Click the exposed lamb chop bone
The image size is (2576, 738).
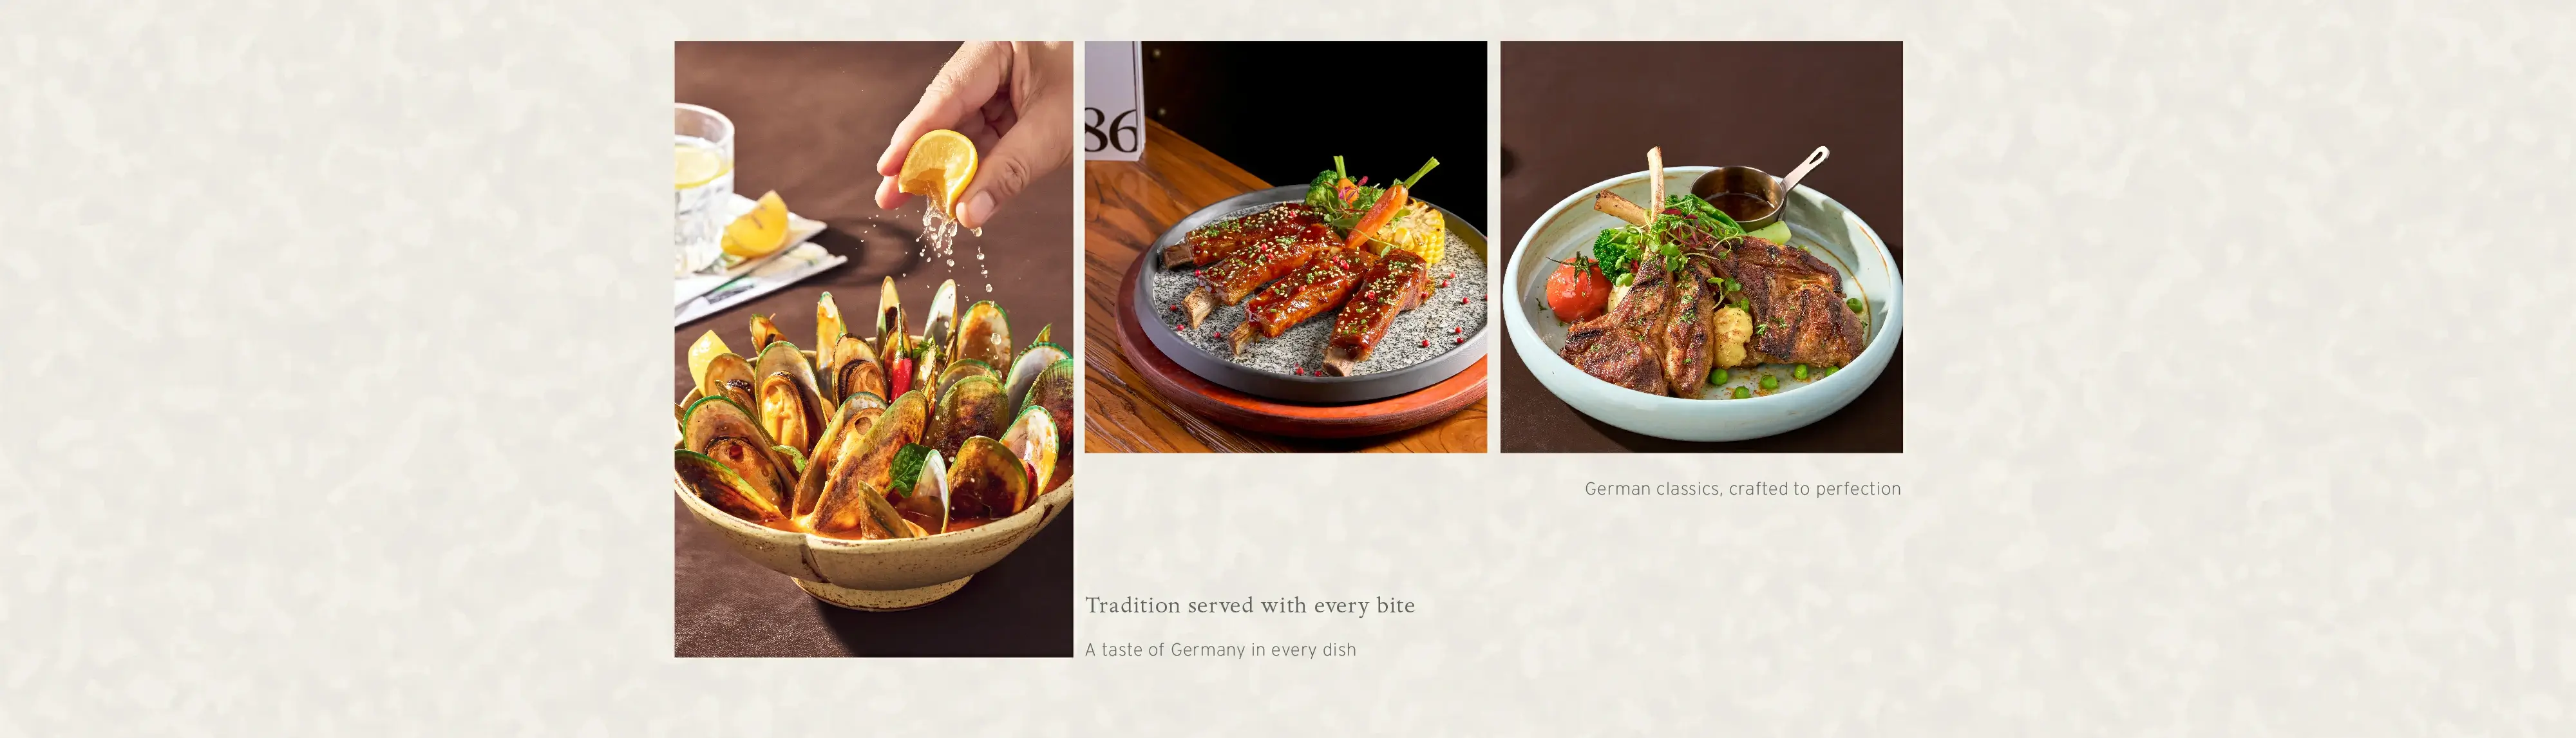[1657, 185]
